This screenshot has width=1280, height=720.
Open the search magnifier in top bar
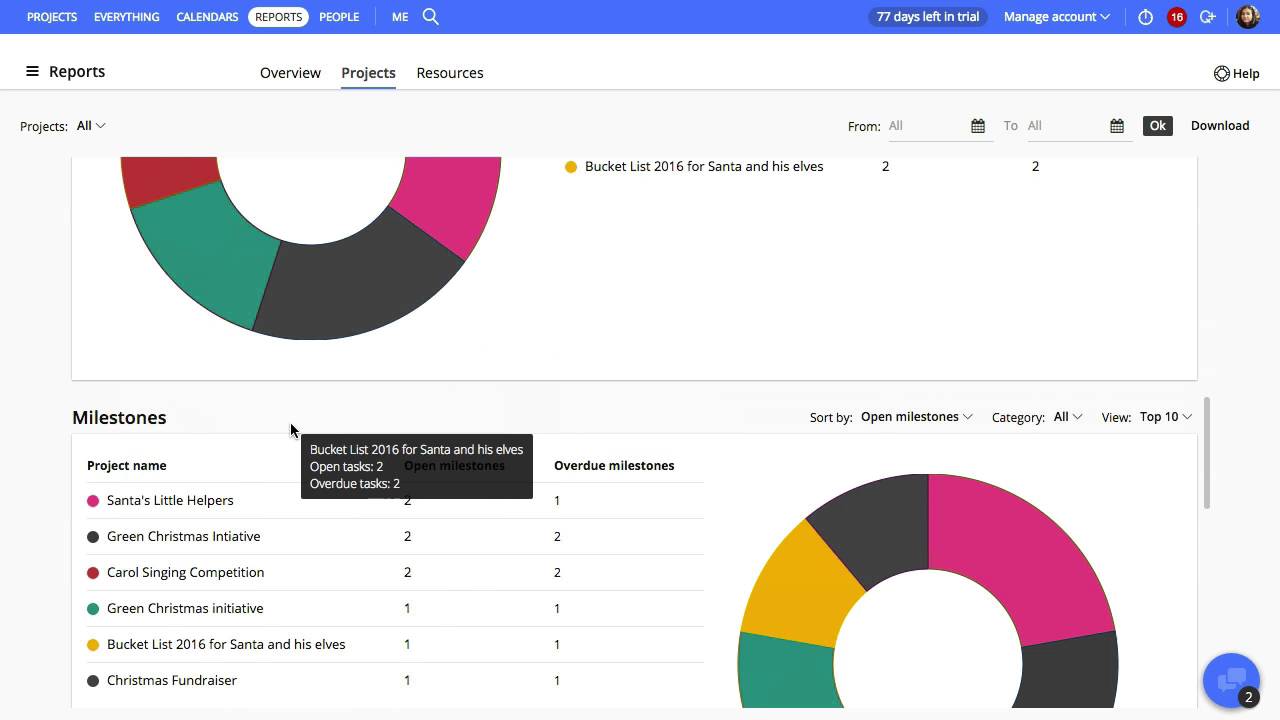pos(431,17)
